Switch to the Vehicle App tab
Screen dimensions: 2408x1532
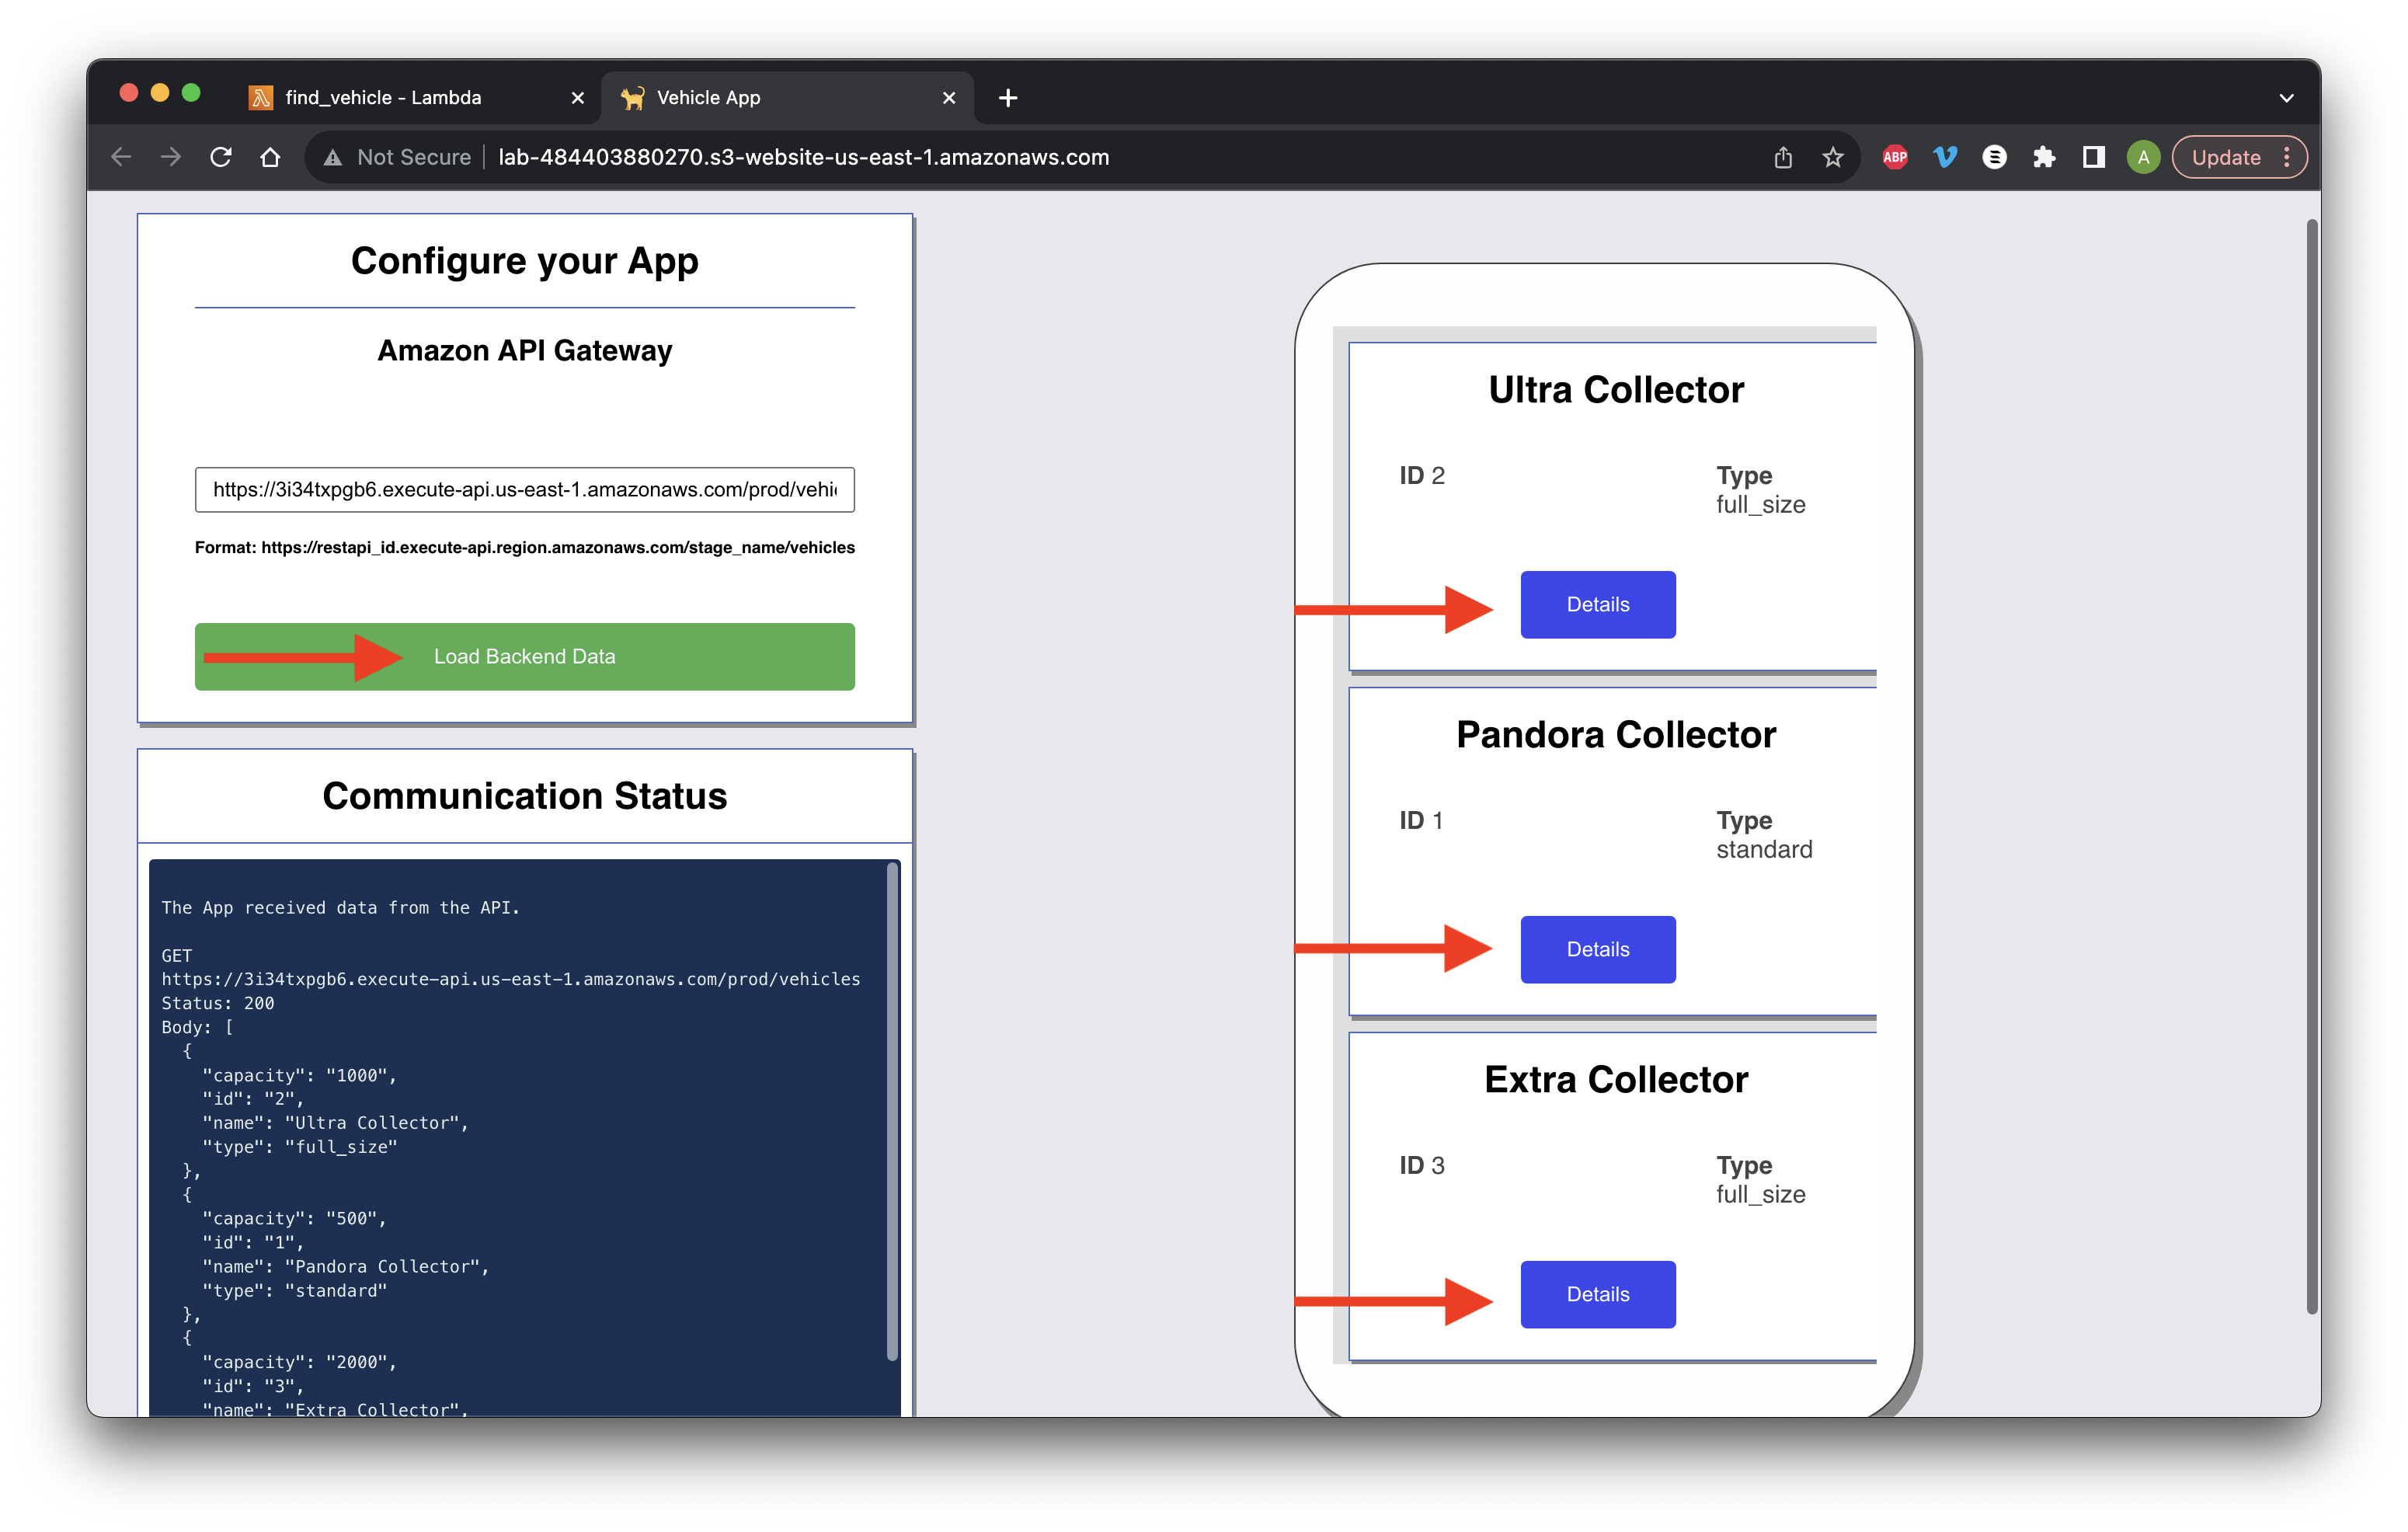[x=787, y=98]
